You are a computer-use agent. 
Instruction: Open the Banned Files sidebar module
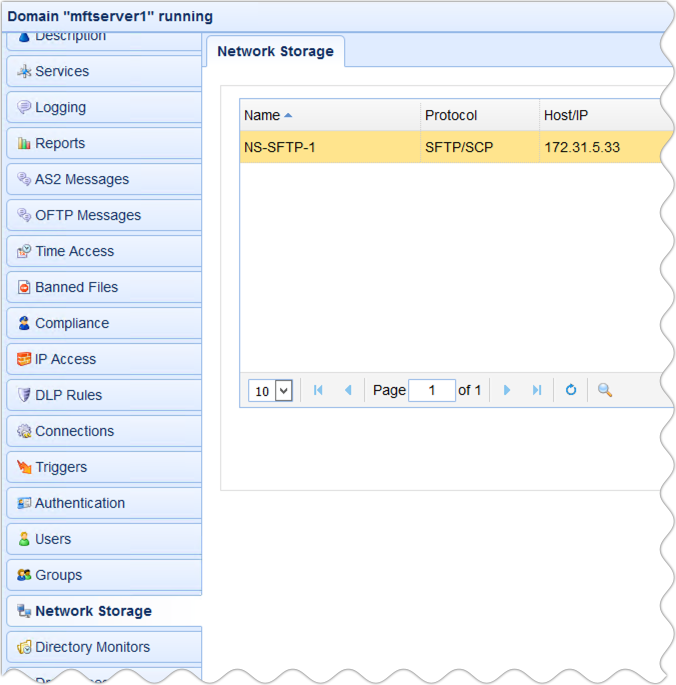point(76,287)
